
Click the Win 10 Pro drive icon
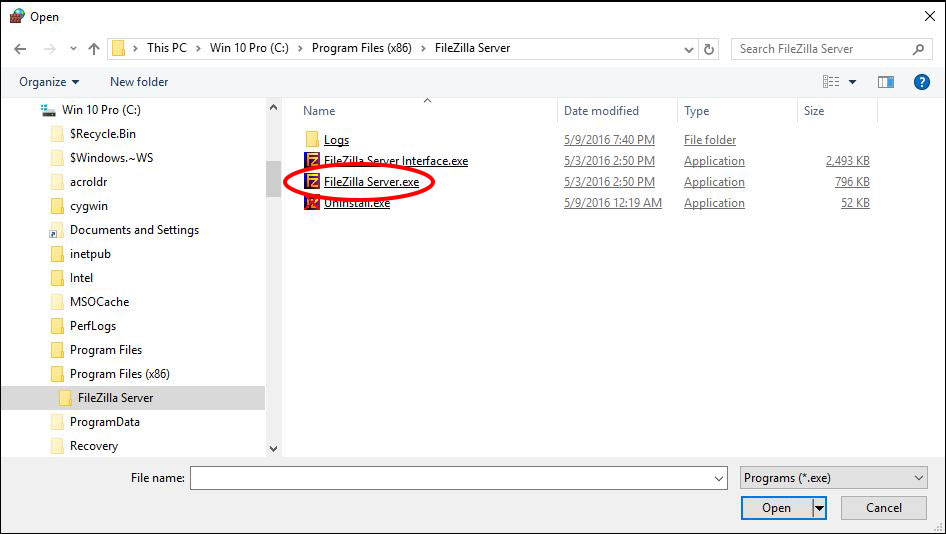[x=48, y=110]
